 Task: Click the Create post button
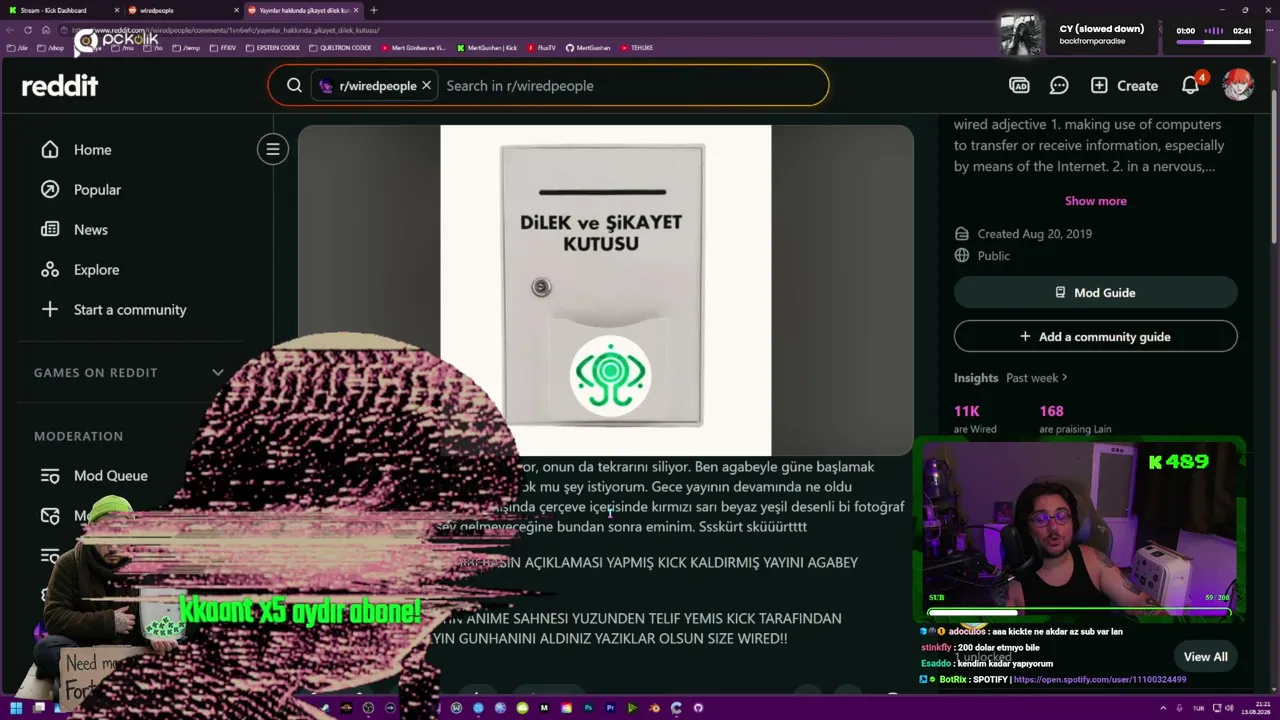pos(1124,86)
